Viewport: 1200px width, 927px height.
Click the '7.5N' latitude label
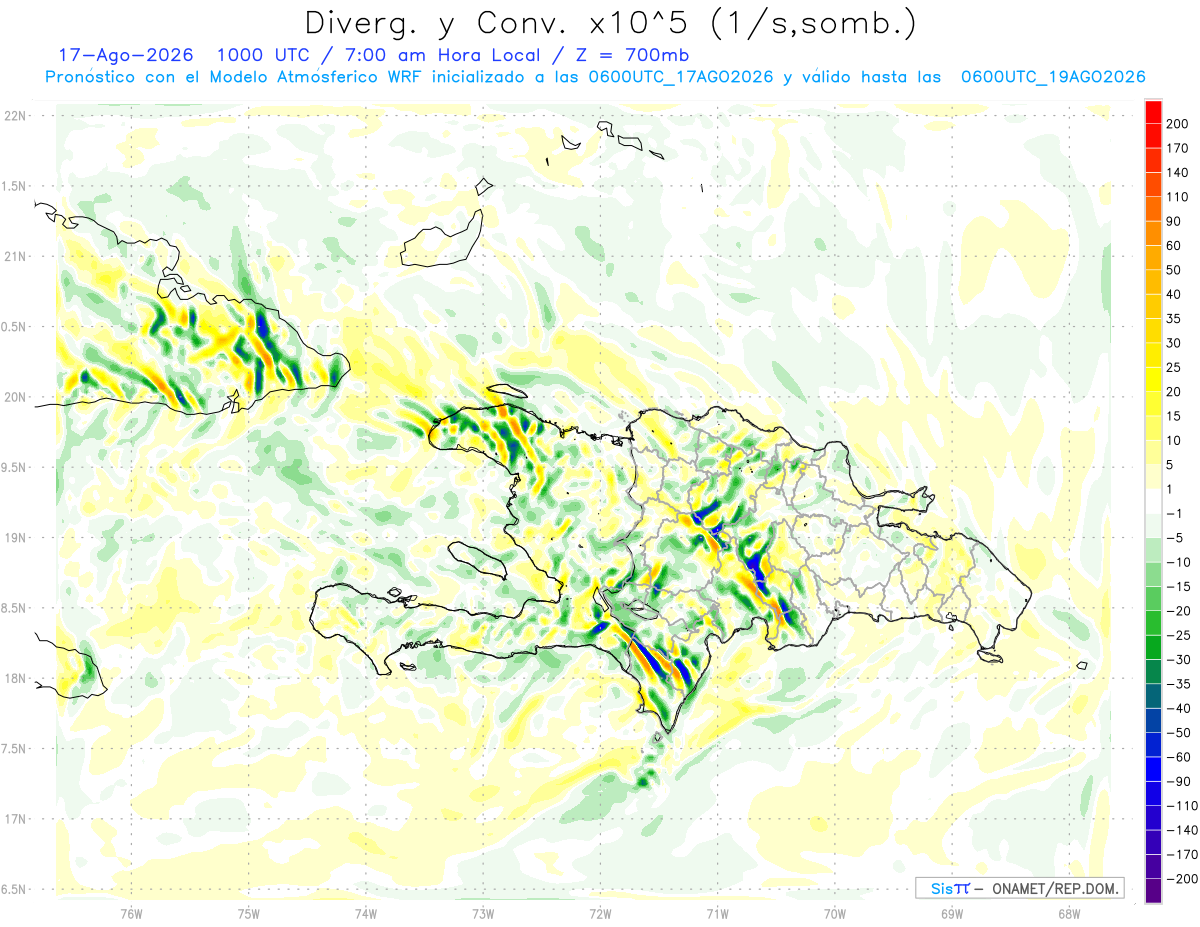(x=14, y=748)
